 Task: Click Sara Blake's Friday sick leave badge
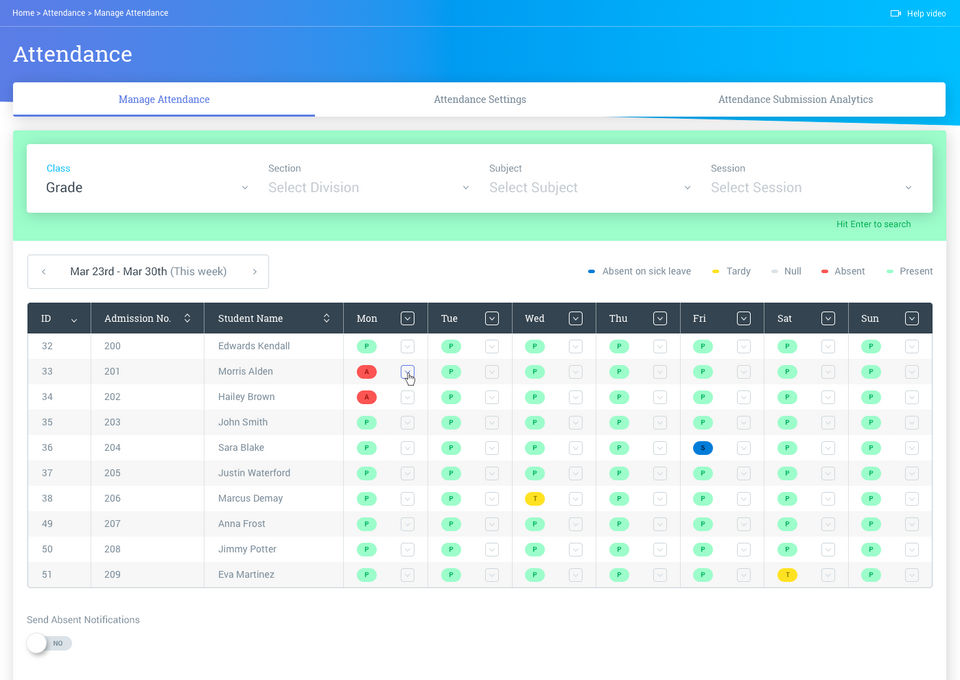point(703,448)
